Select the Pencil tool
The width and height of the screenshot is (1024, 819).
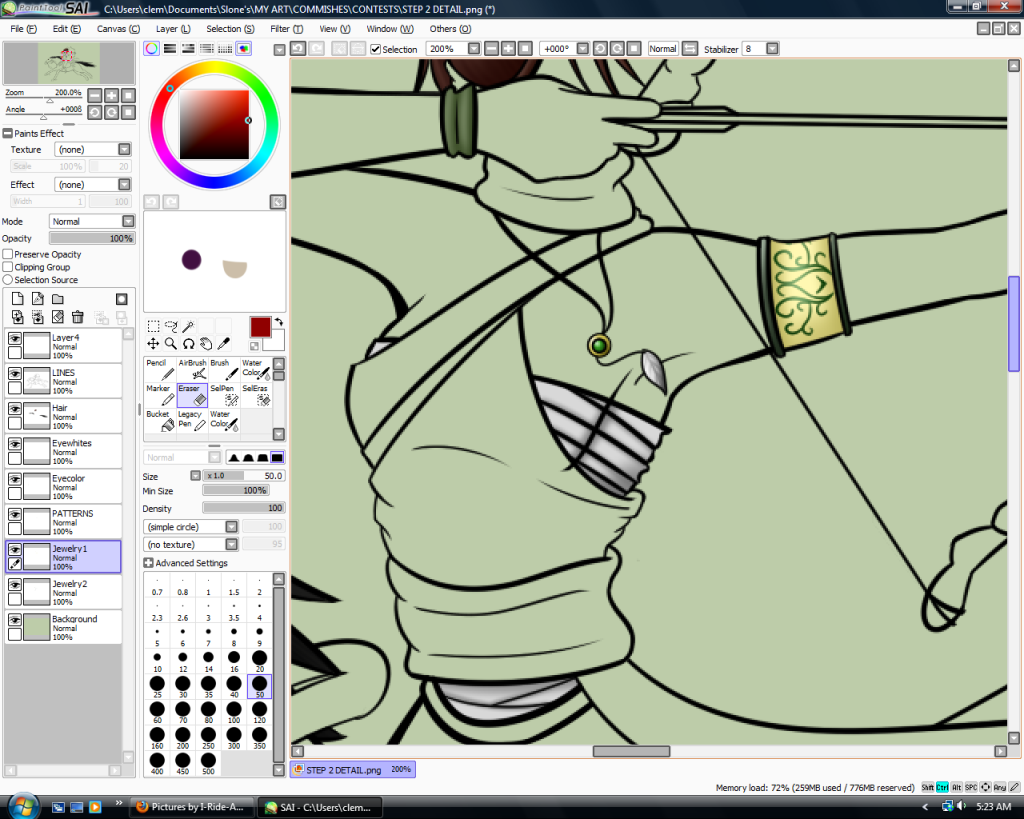coord(160,369)
